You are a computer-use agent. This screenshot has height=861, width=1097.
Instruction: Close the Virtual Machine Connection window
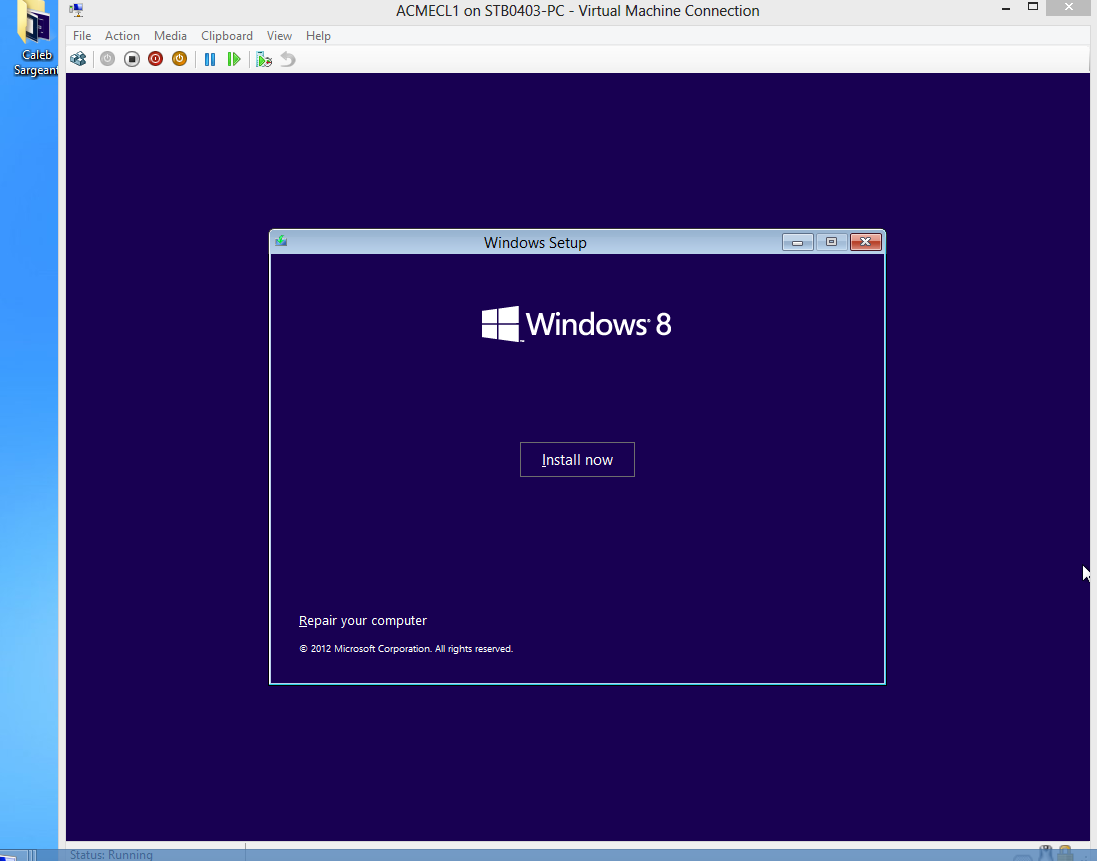click(x=1068, y=7)
